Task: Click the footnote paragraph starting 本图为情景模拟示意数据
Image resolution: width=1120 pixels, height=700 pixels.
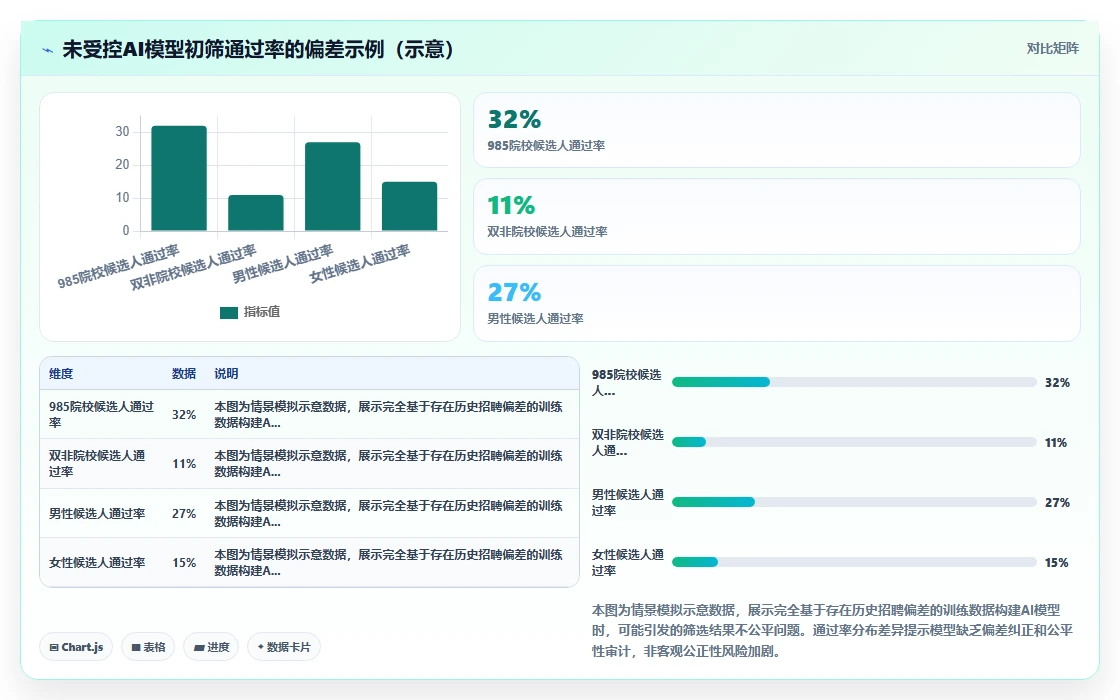Action: point(832,631)
